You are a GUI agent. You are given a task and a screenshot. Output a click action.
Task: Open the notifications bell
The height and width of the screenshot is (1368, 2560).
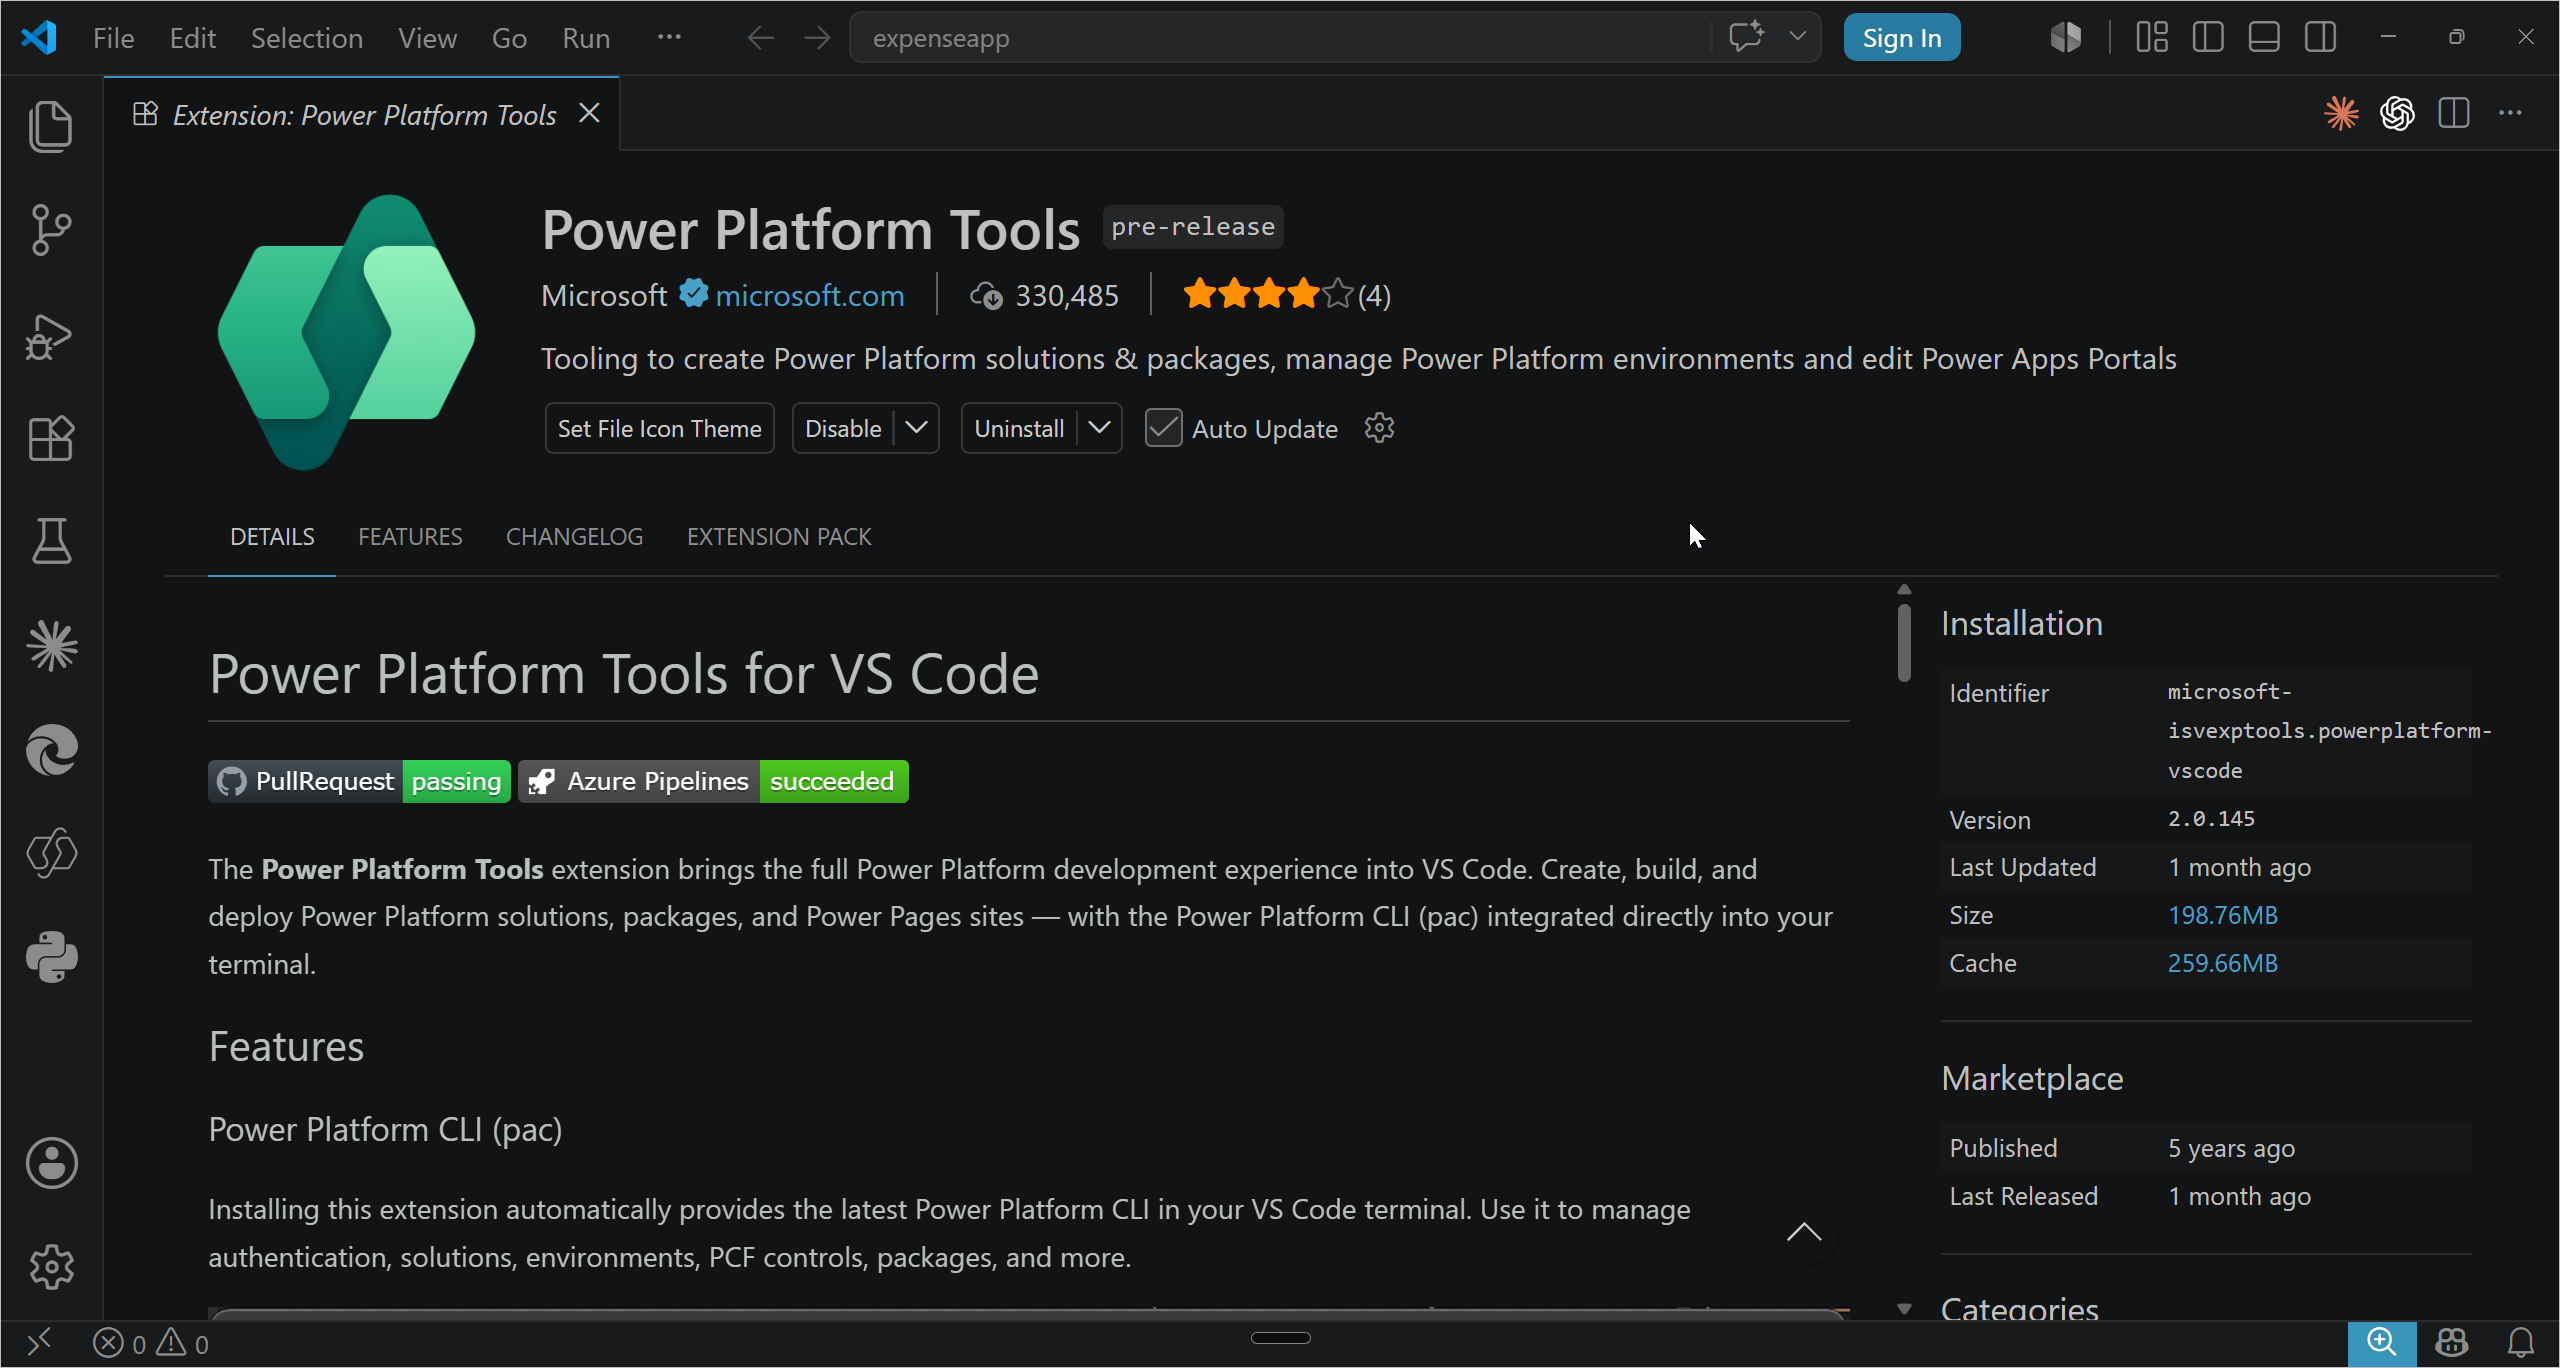point(2521,1343)
